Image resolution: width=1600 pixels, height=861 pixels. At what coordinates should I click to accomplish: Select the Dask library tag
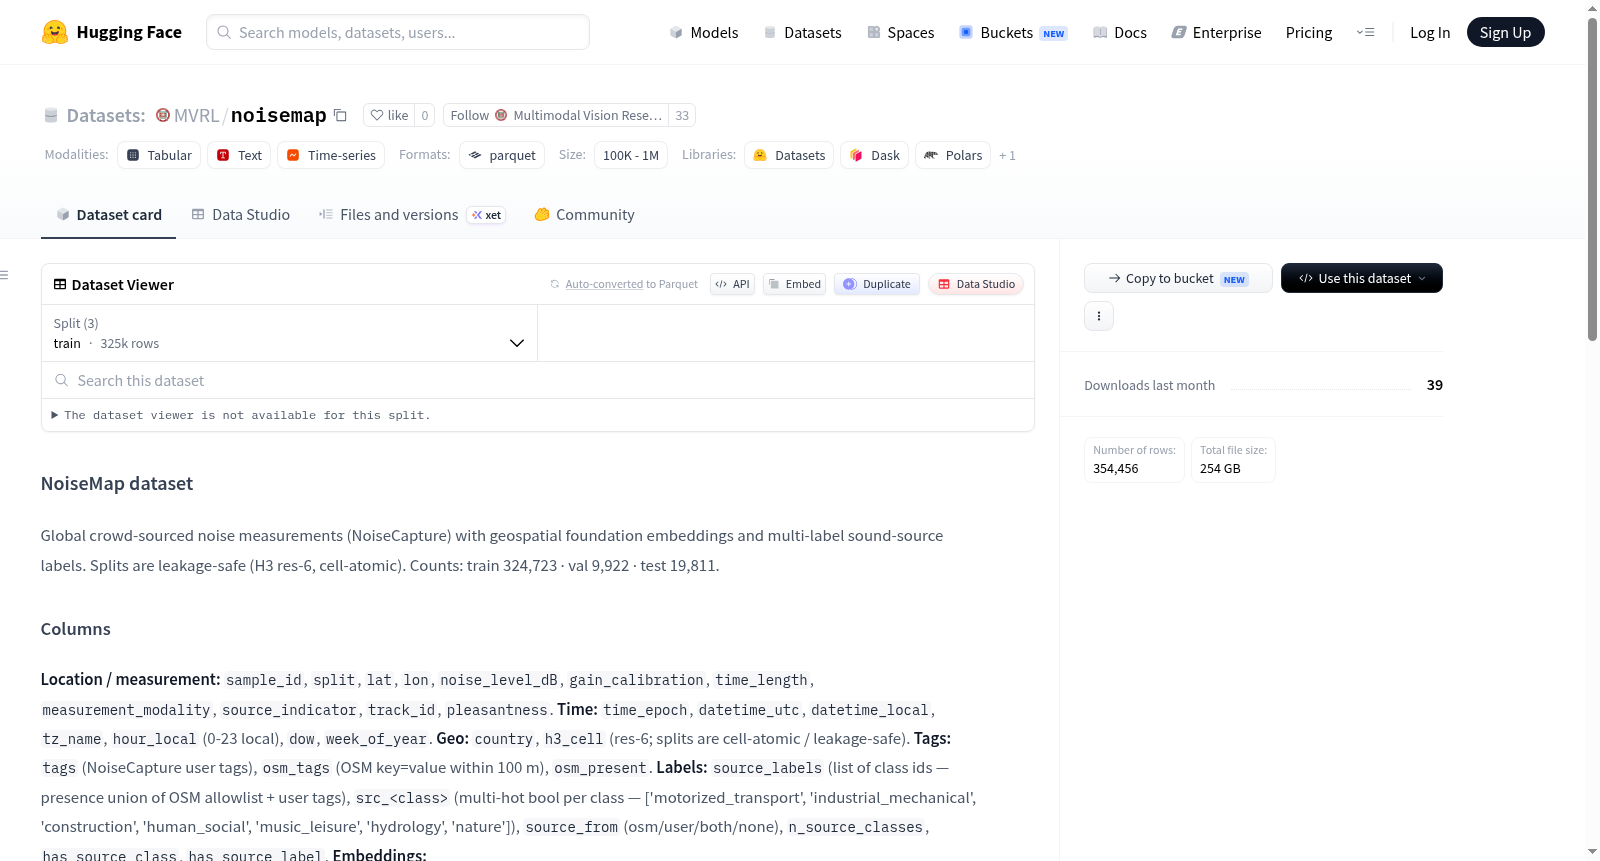(875, 155)
